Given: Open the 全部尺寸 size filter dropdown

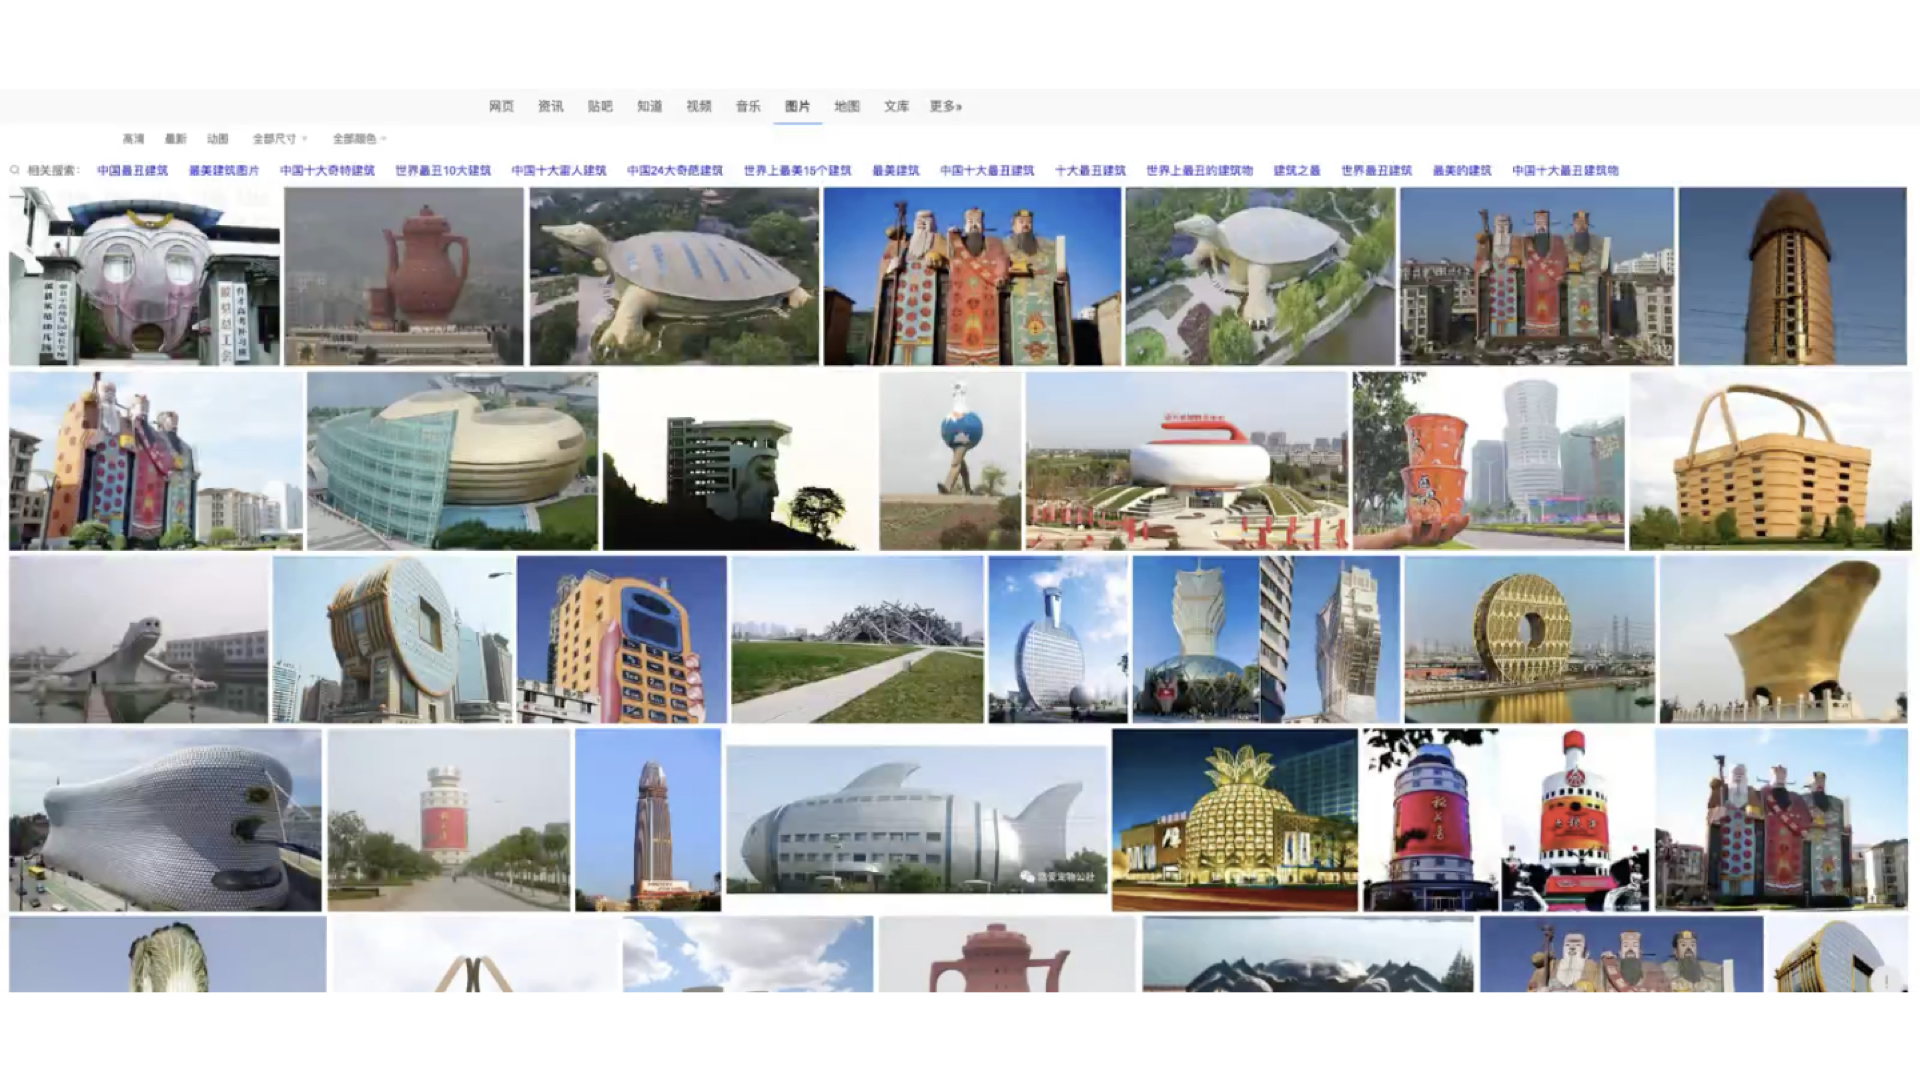Looking at the screenshot, I should pyautogui.click(x=279, y=139).
